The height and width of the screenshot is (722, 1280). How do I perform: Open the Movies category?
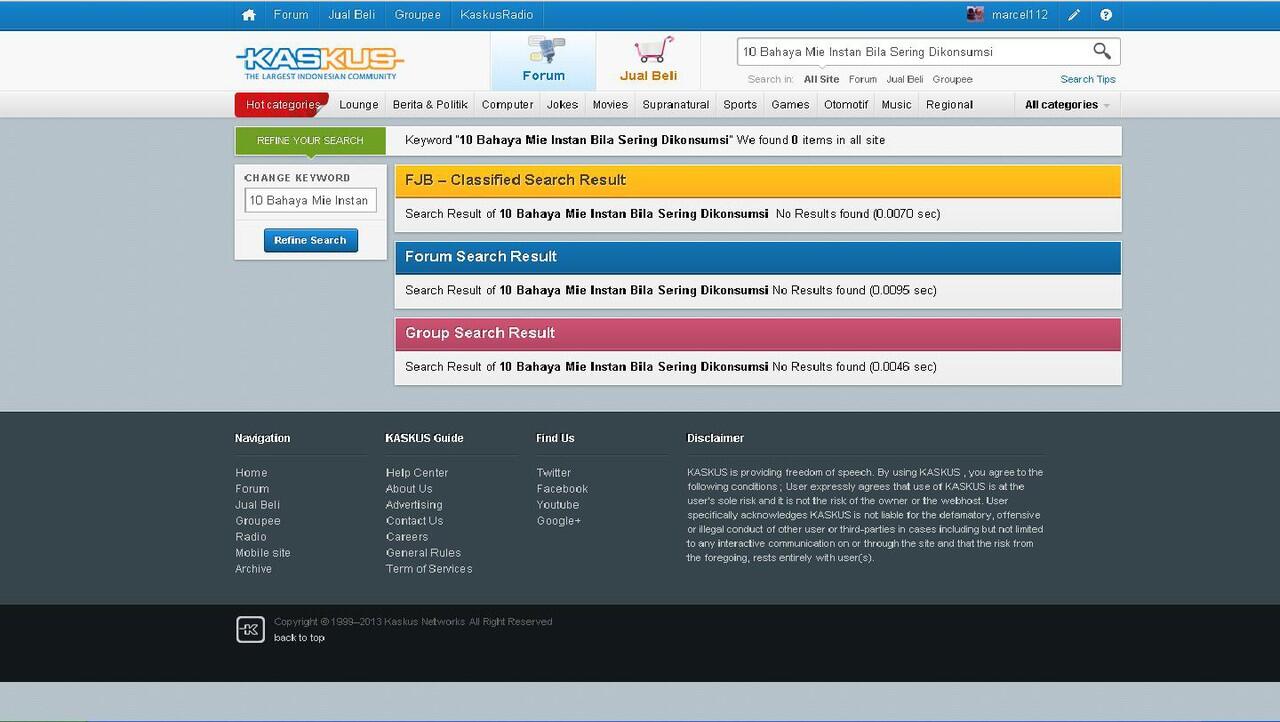pyautogui.click(x=610, y=105)
